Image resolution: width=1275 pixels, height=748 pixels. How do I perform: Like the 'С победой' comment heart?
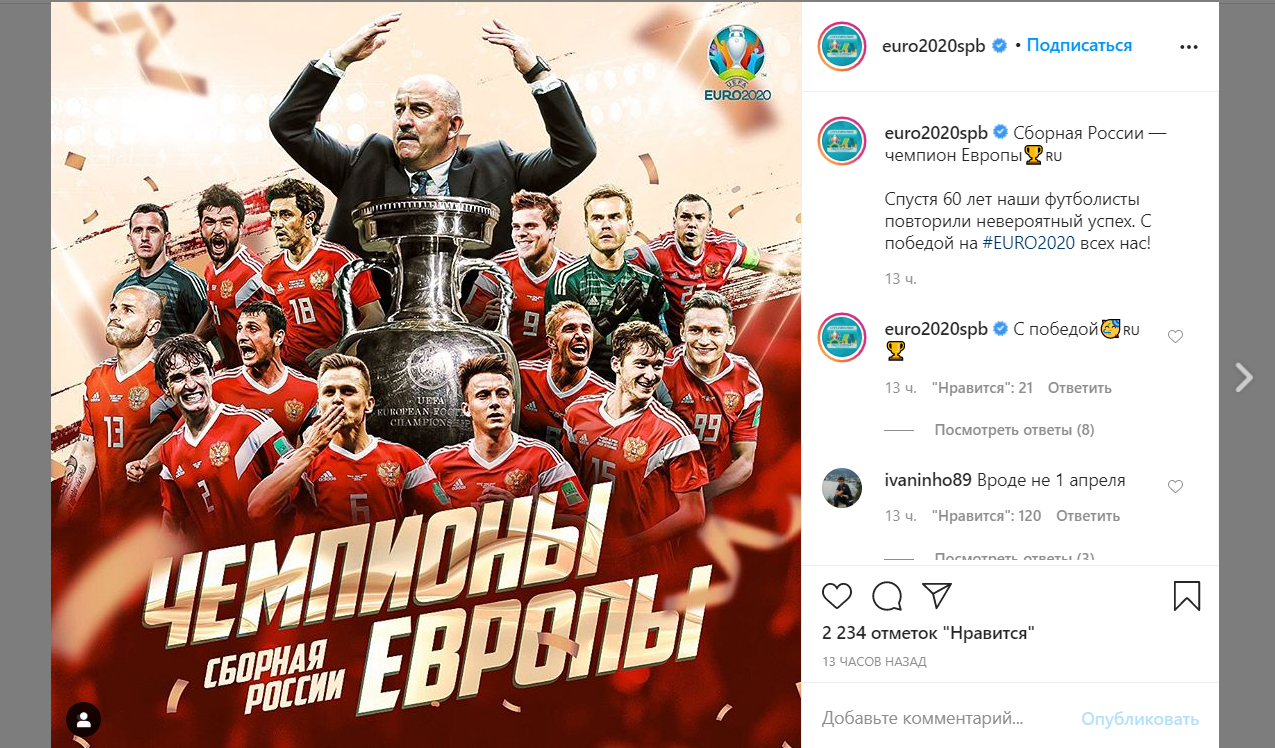(1176, 337)
